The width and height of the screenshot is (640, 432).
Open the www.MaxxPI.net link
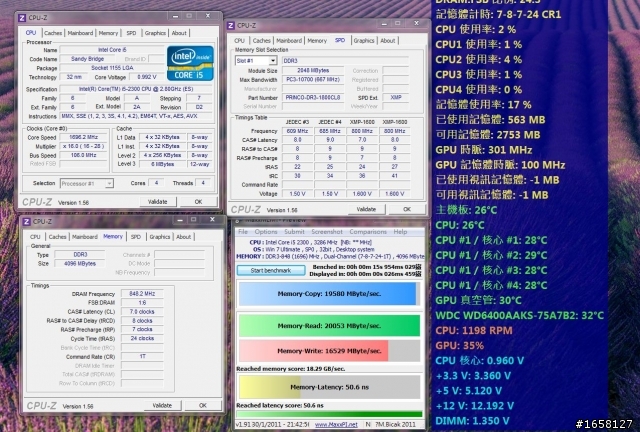[x=336, y=425]
